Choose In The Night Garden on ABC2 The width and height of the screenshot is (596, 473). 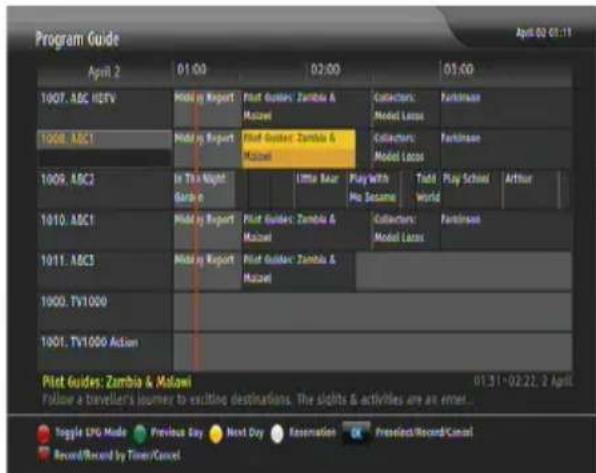click(204, 189)
